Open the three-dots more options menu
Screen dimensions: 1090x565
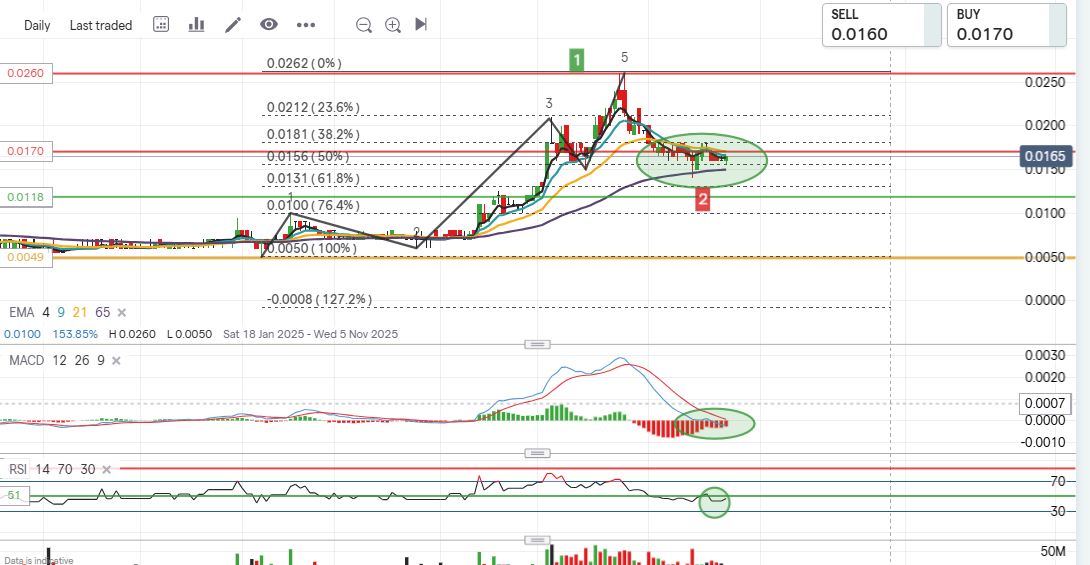[306, 25]
